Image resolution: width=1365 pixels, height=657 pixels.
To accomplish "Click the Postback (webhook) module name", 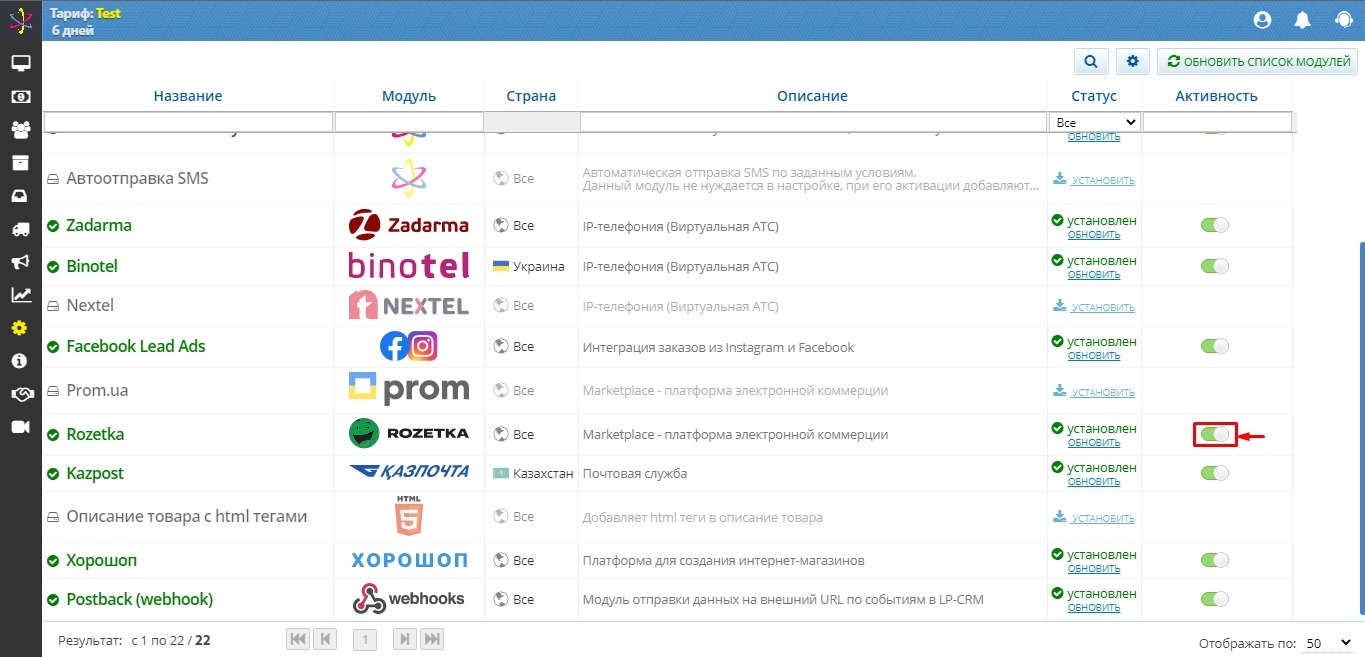I will pyautogui.click(x=139, y=599).
